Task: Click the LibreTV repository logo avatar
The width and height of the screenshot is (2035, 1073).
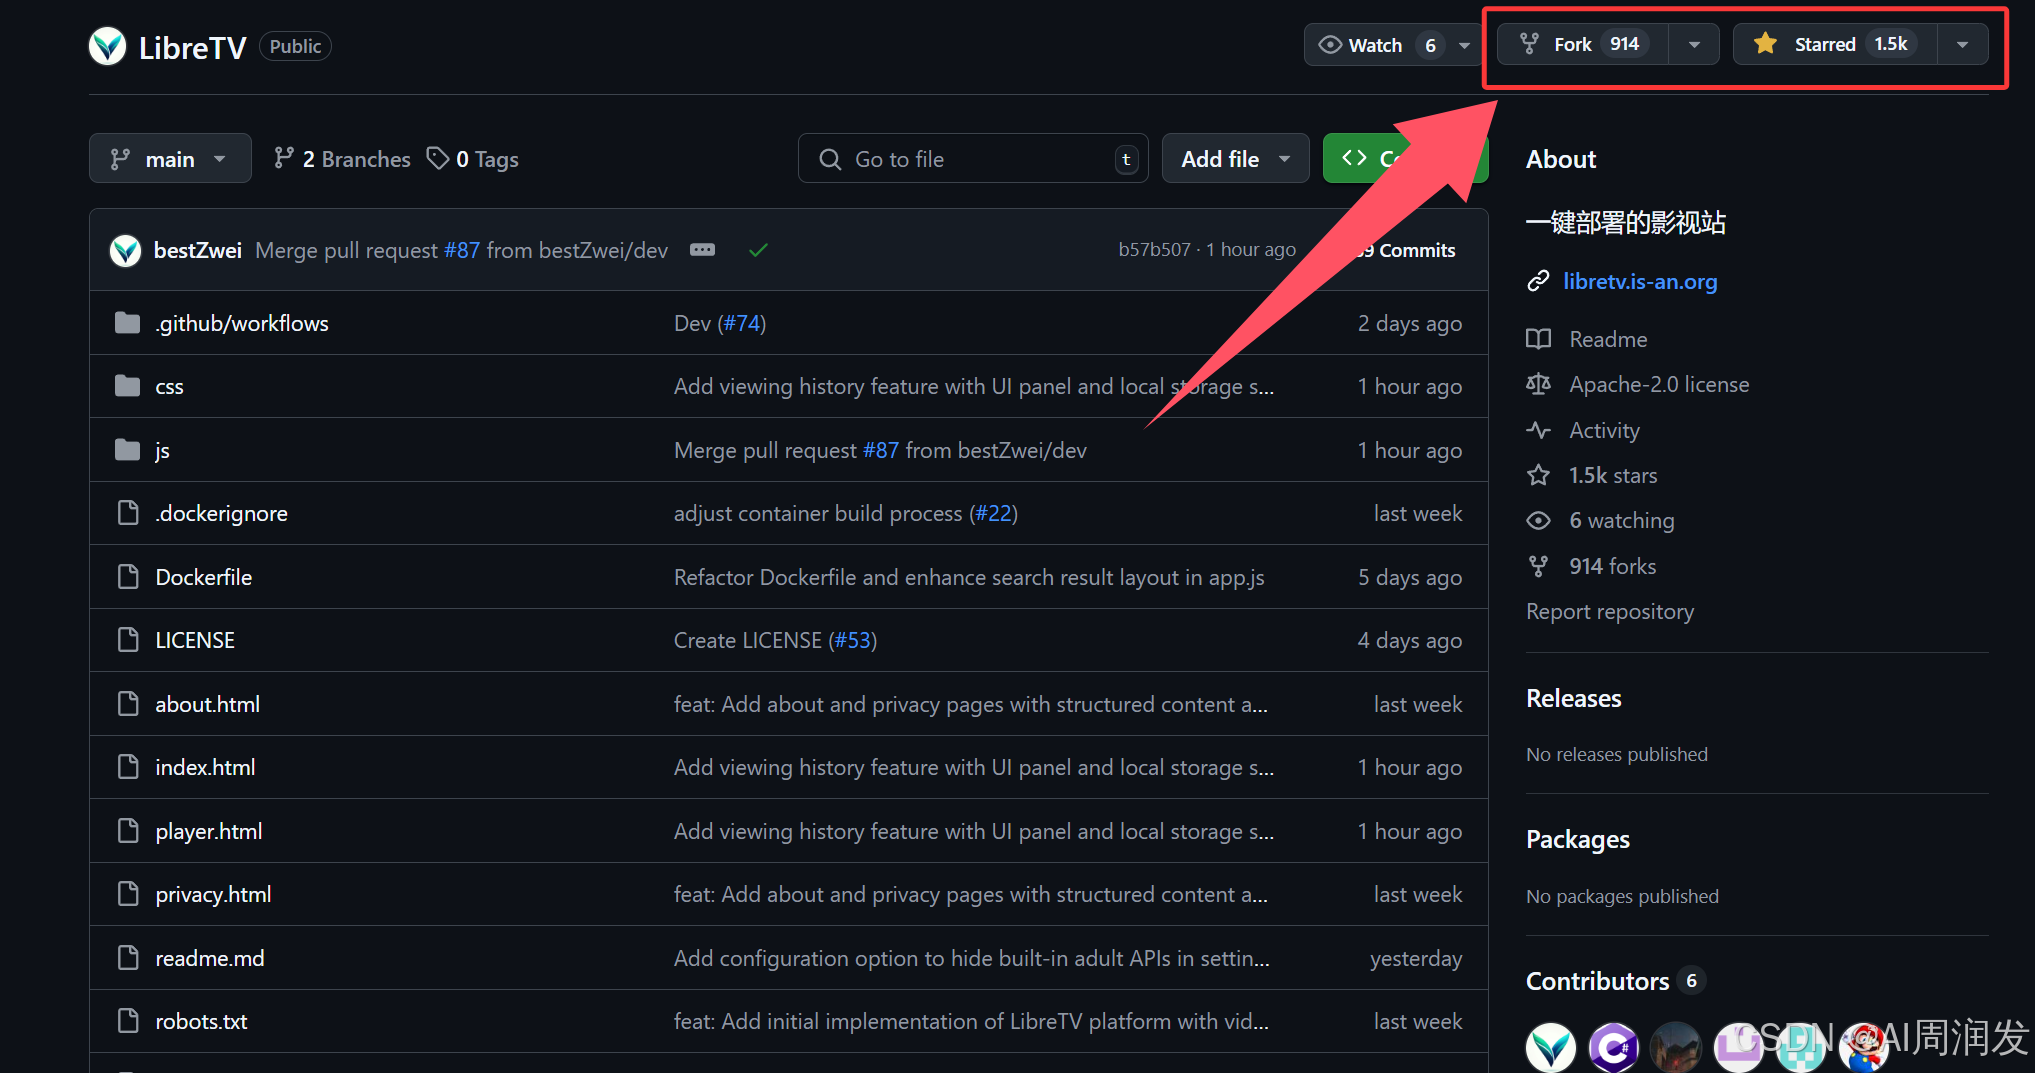Action: [x=107, y=46]
